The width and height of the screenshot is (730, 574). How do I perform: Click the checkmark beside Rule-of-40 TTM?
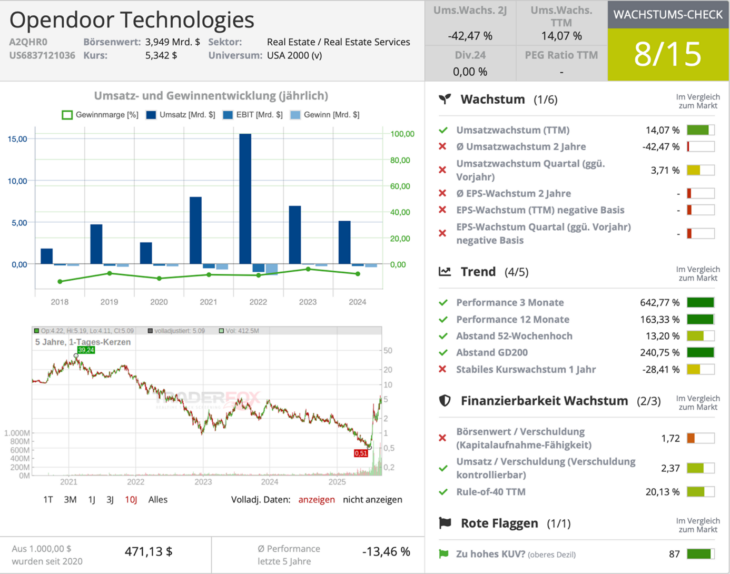(443, 492)
